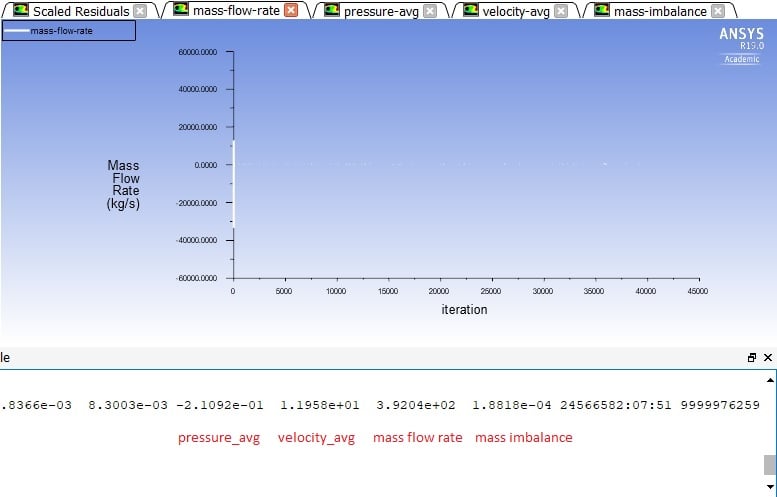This screenshot has height=497, width=777.
Task: Click the console value 1.8818e-04
Action: pyautogui.click(x=511, y=405)
